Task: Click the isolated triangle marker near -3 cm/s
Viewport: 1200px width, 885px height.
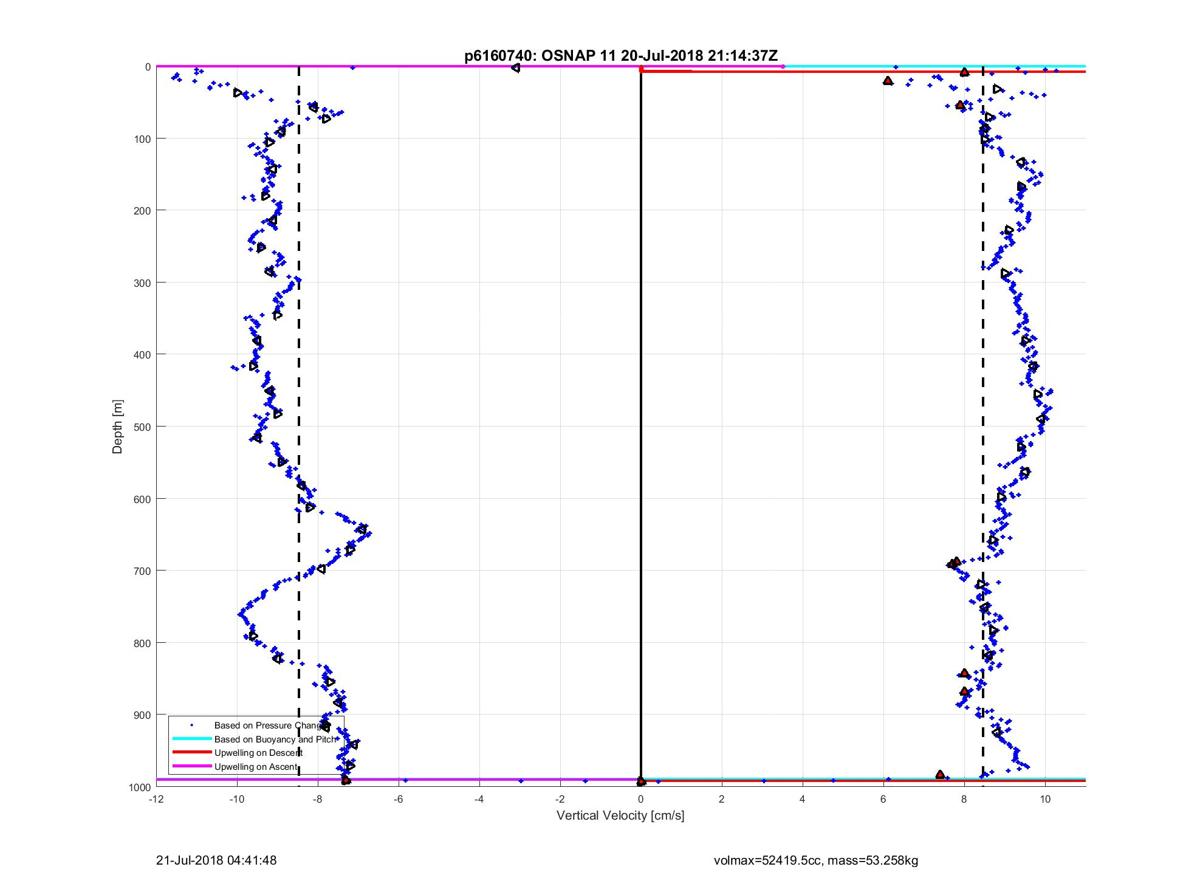Action: pos(515,68)
